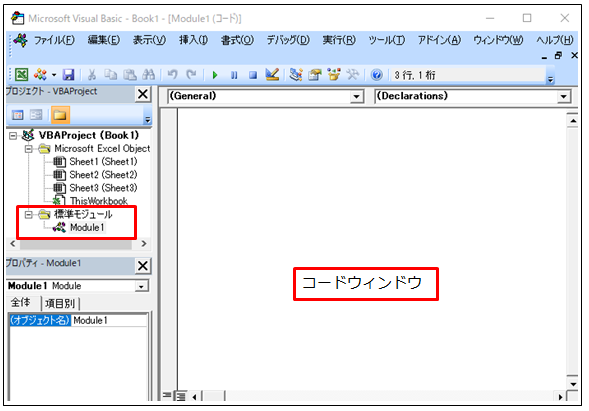This screenshot has height=411, width=589.
Task: Toggle Design Mode icon
Action: pos(272,74)
